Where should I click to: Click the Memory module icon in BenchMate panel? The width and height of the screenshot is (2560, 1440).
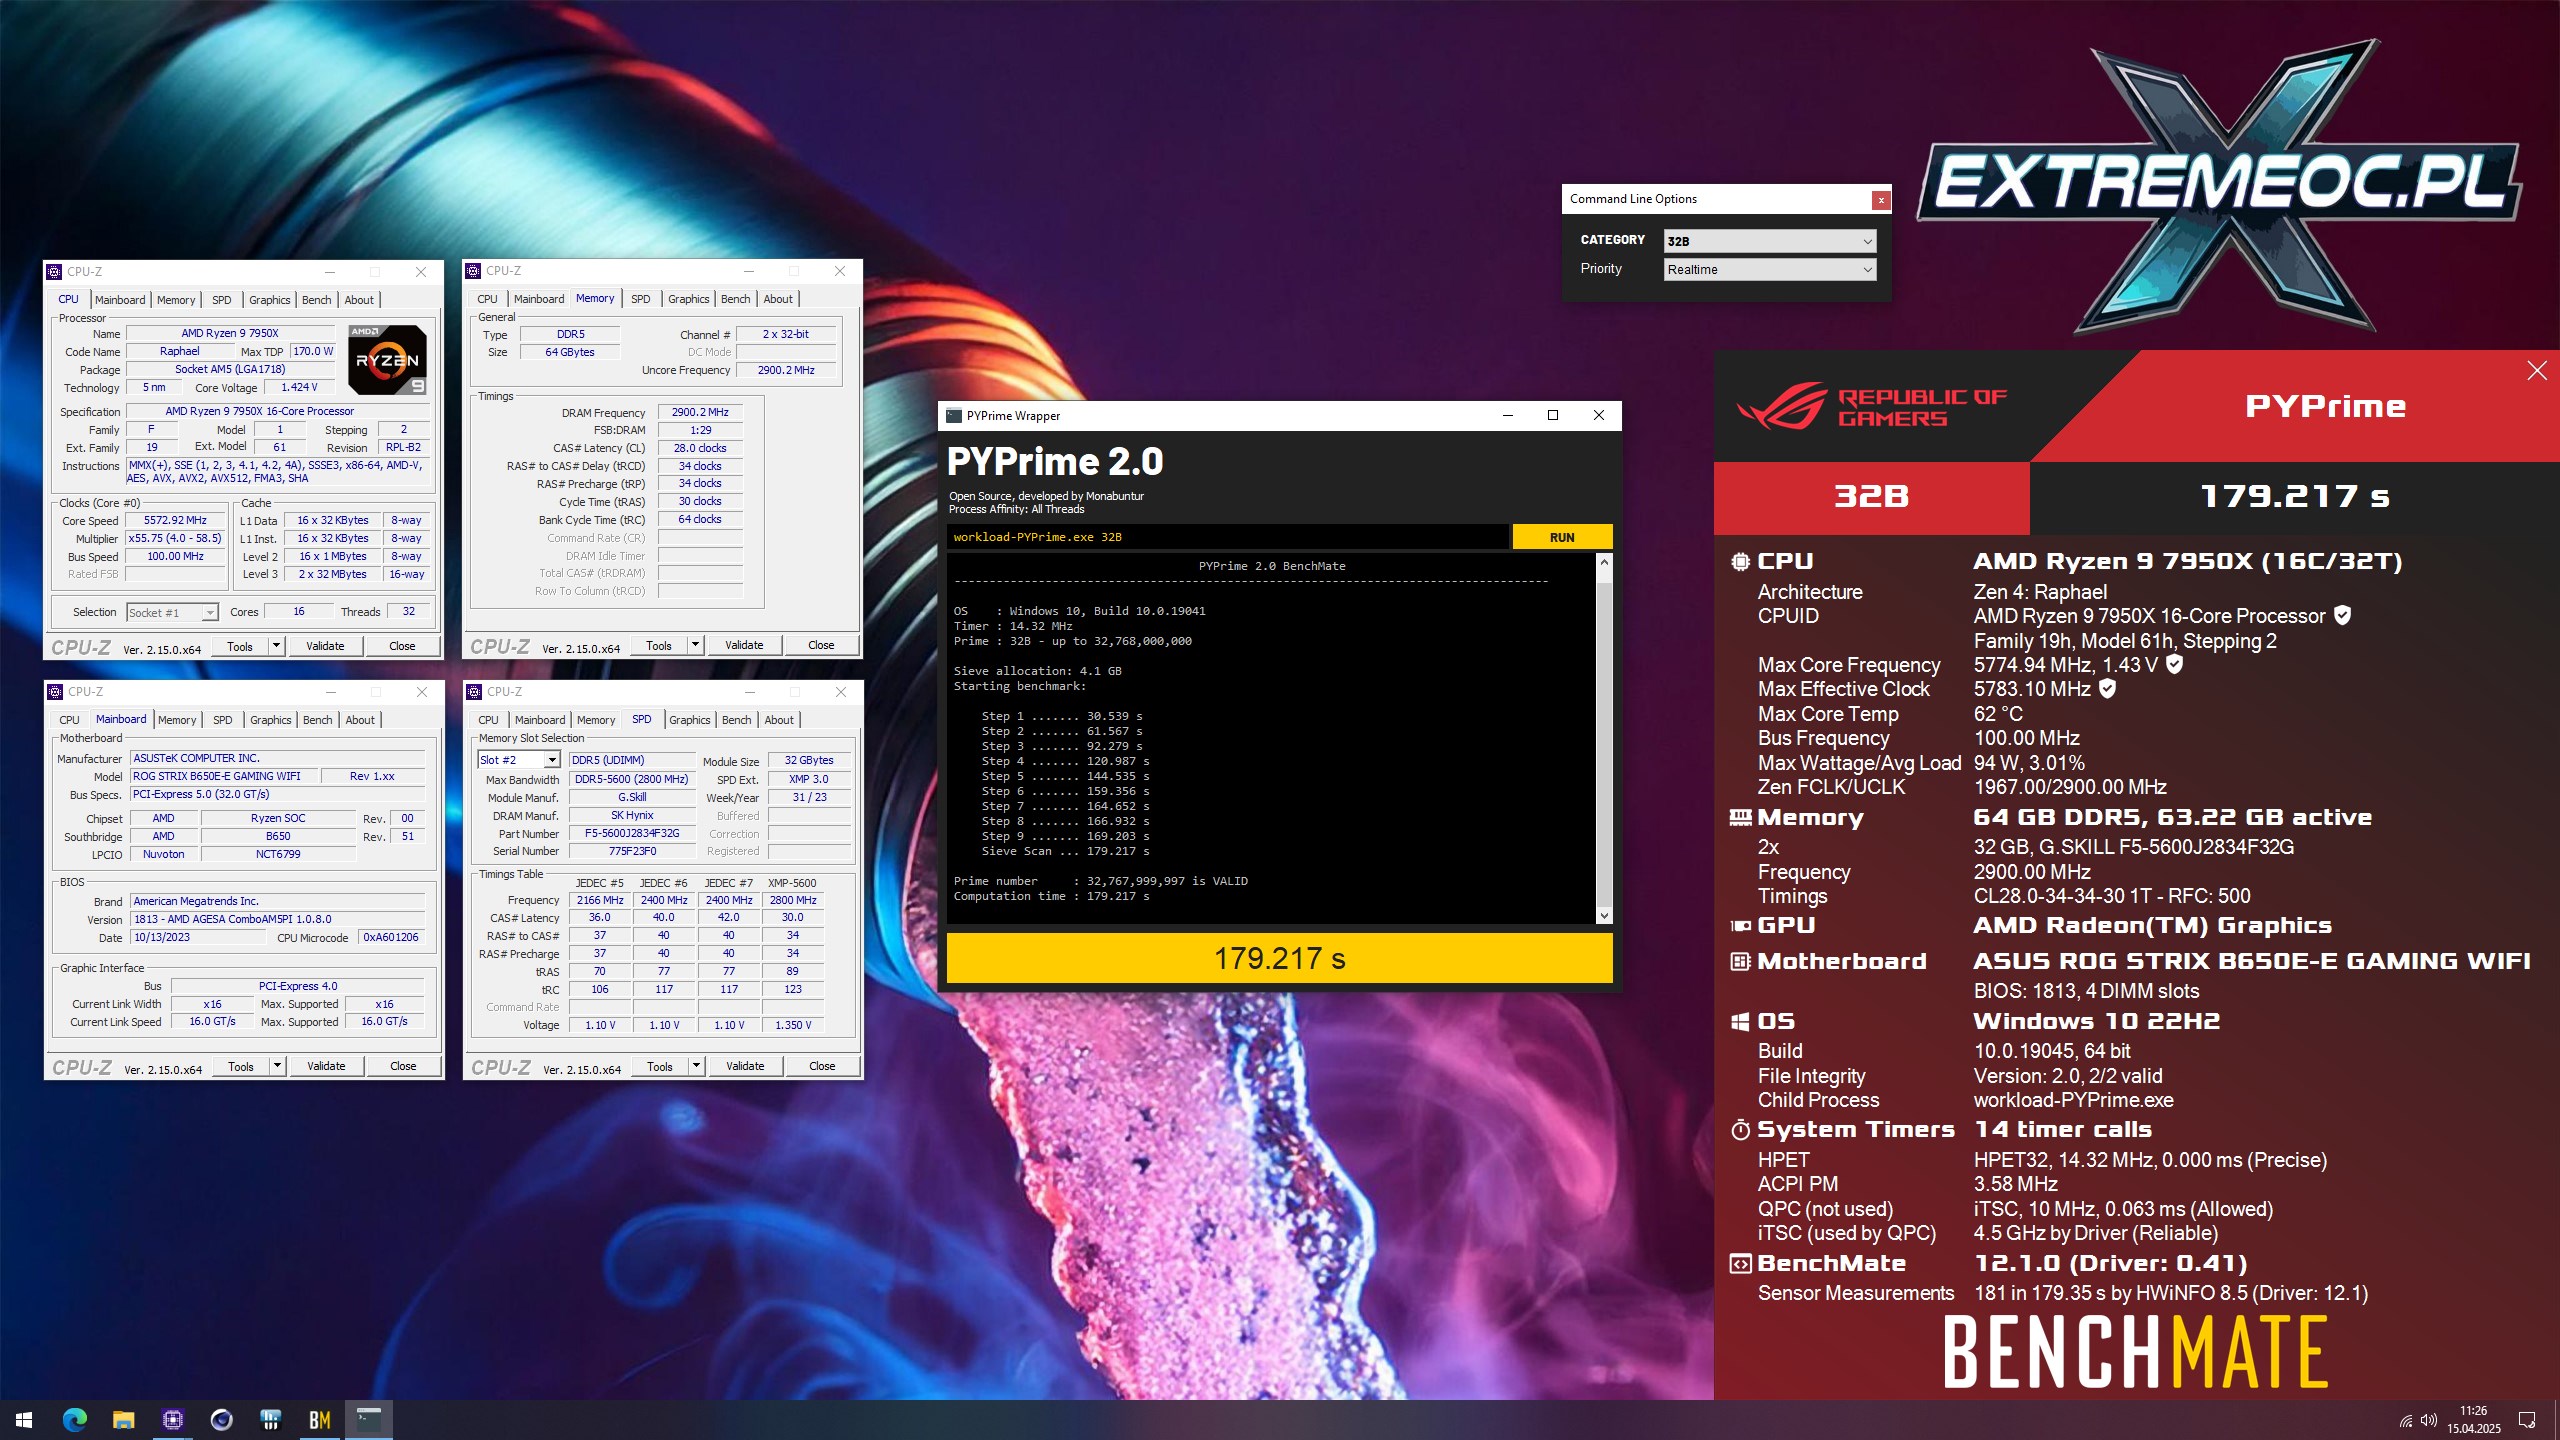[x=1740, y=818]
